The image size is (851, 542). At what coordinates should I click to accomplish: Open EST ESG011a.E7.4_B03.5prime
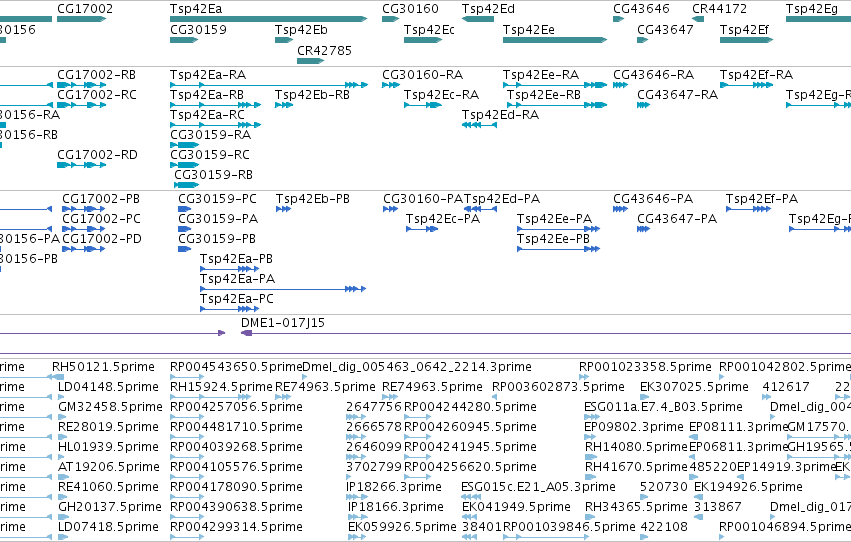tap(663, 407)
